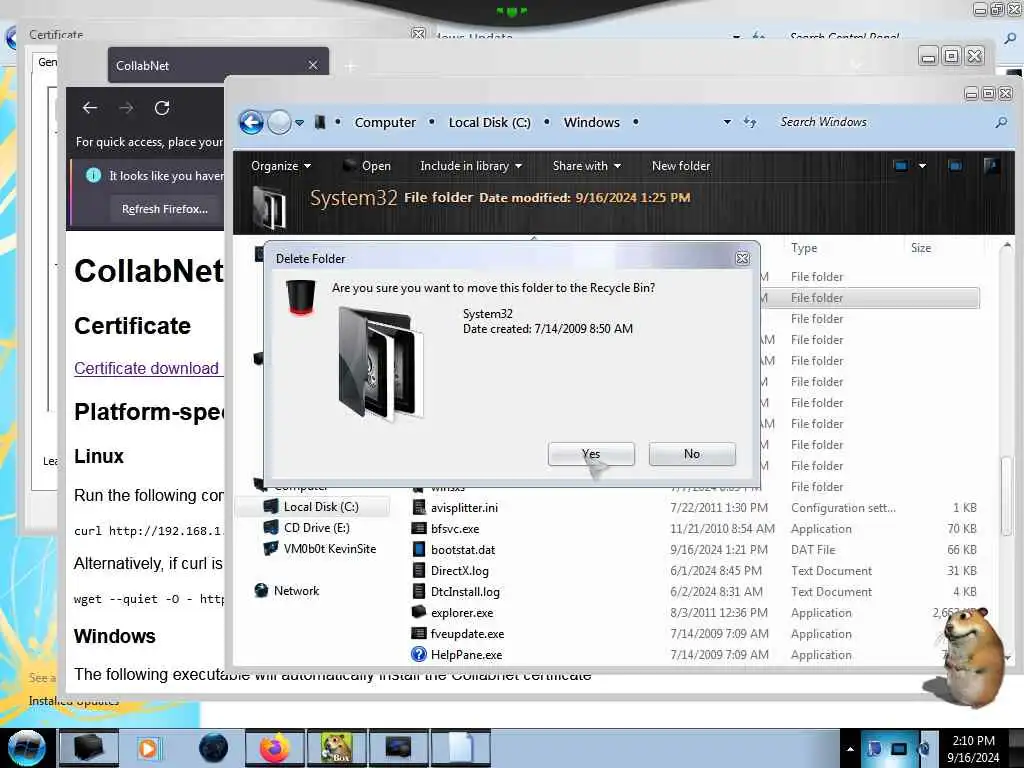Select Windows in the address breadcrumb
Viewport: 1024px width, 768px height.
coord(592,122)
